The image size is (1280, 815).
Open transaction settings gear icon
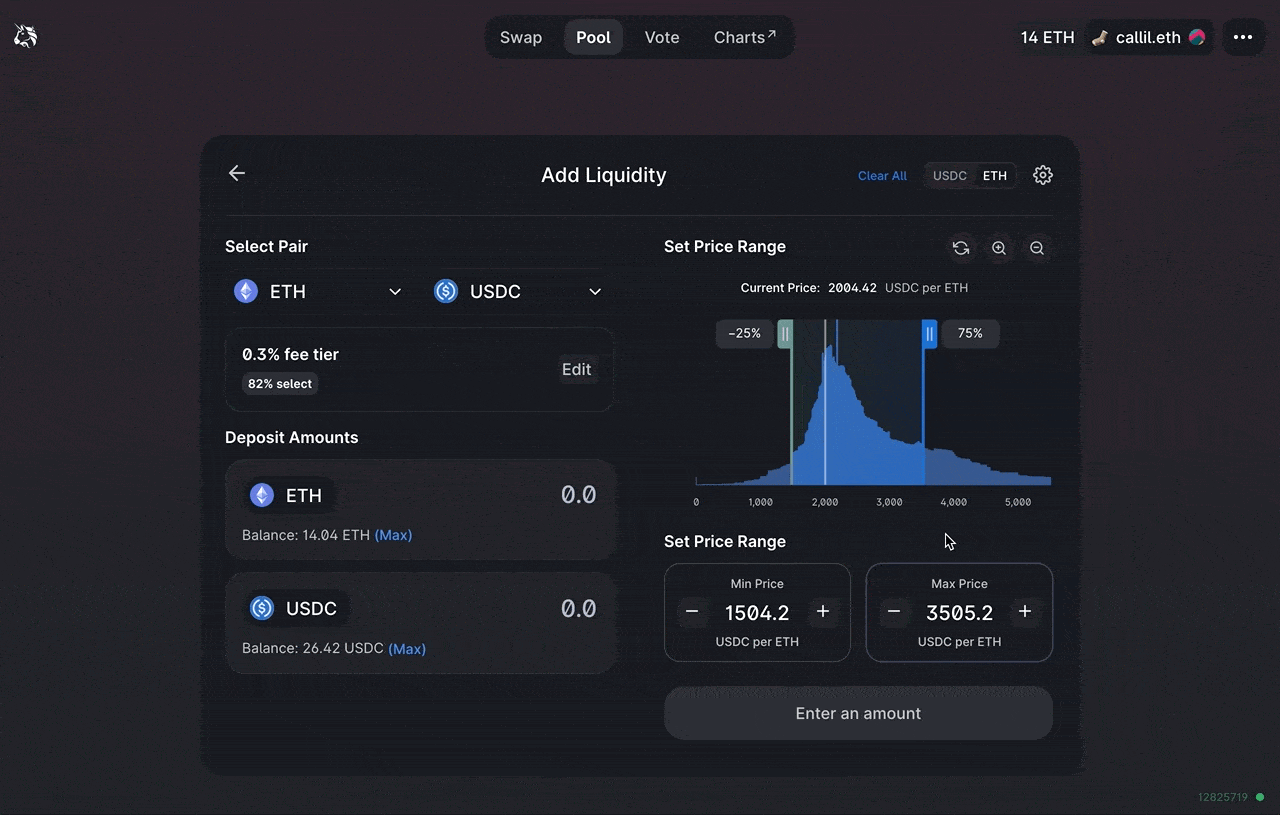(x=1042, y=175)
